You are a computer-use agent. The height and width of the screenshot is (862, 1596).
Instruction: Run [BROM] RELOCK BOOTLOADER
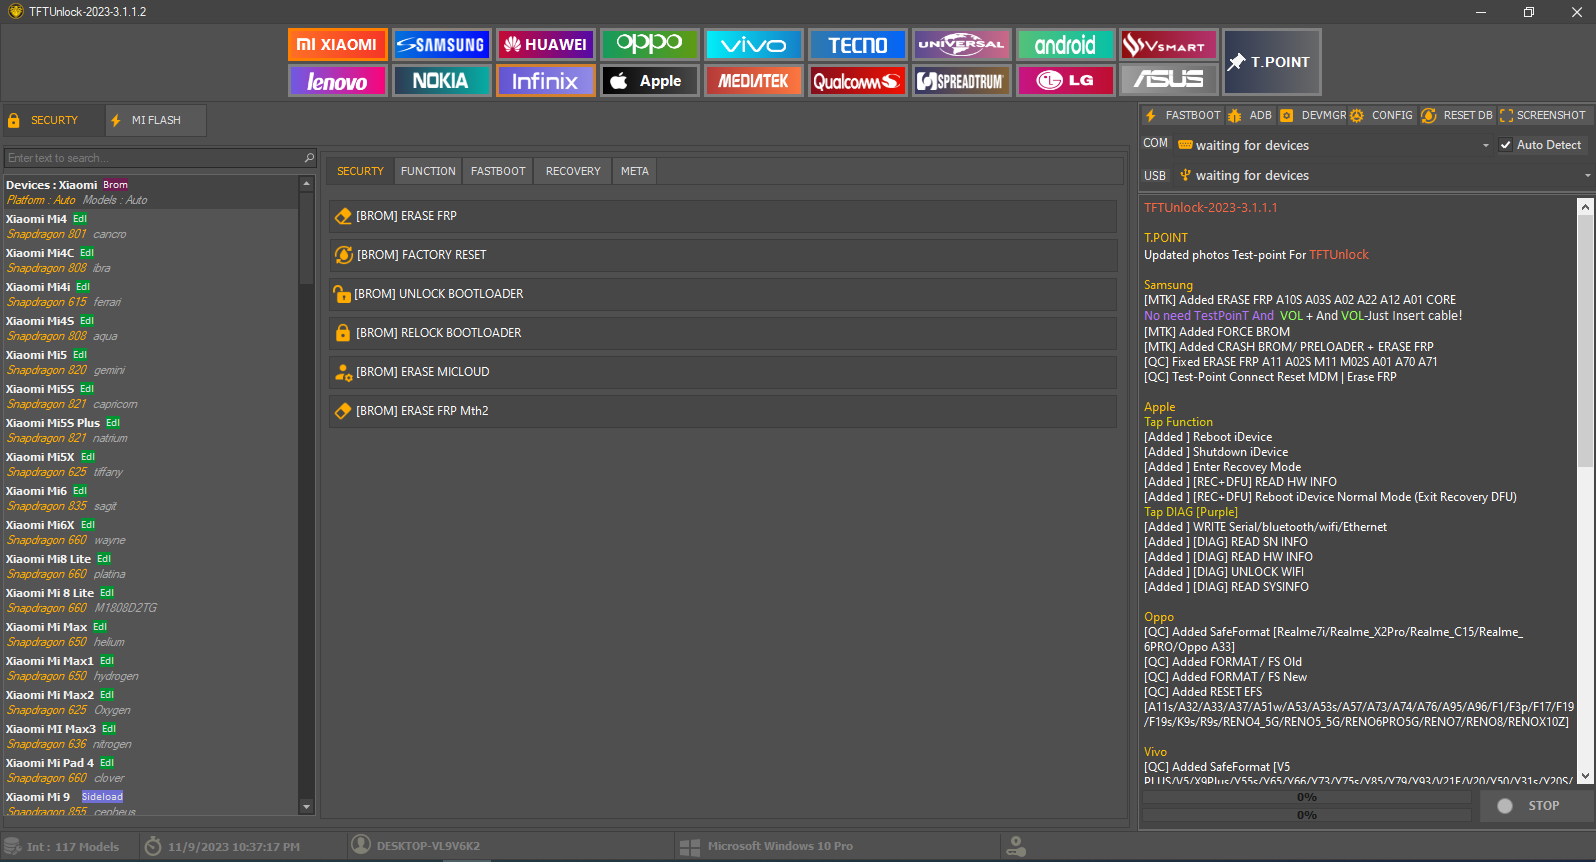722,333
